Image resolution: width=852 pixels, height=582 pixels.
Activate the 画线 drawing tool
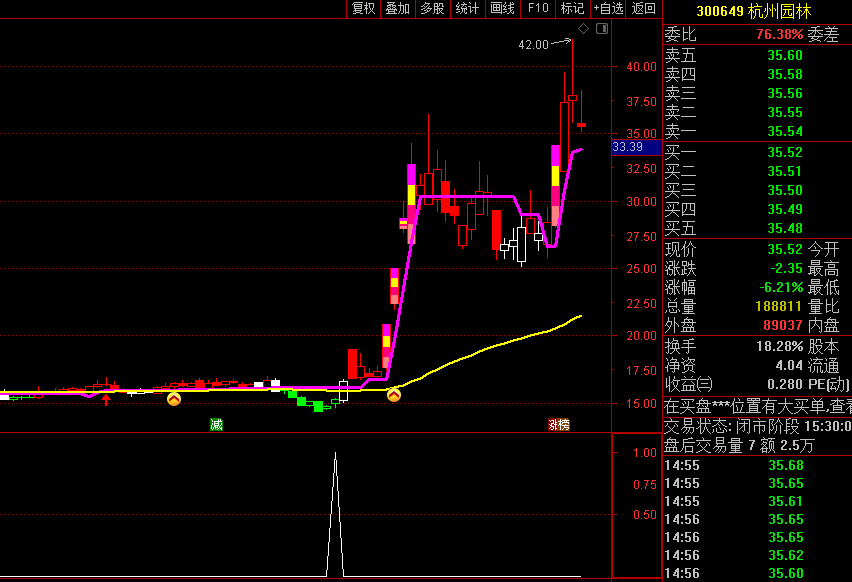pyautogui.click(x=503, y=9)
